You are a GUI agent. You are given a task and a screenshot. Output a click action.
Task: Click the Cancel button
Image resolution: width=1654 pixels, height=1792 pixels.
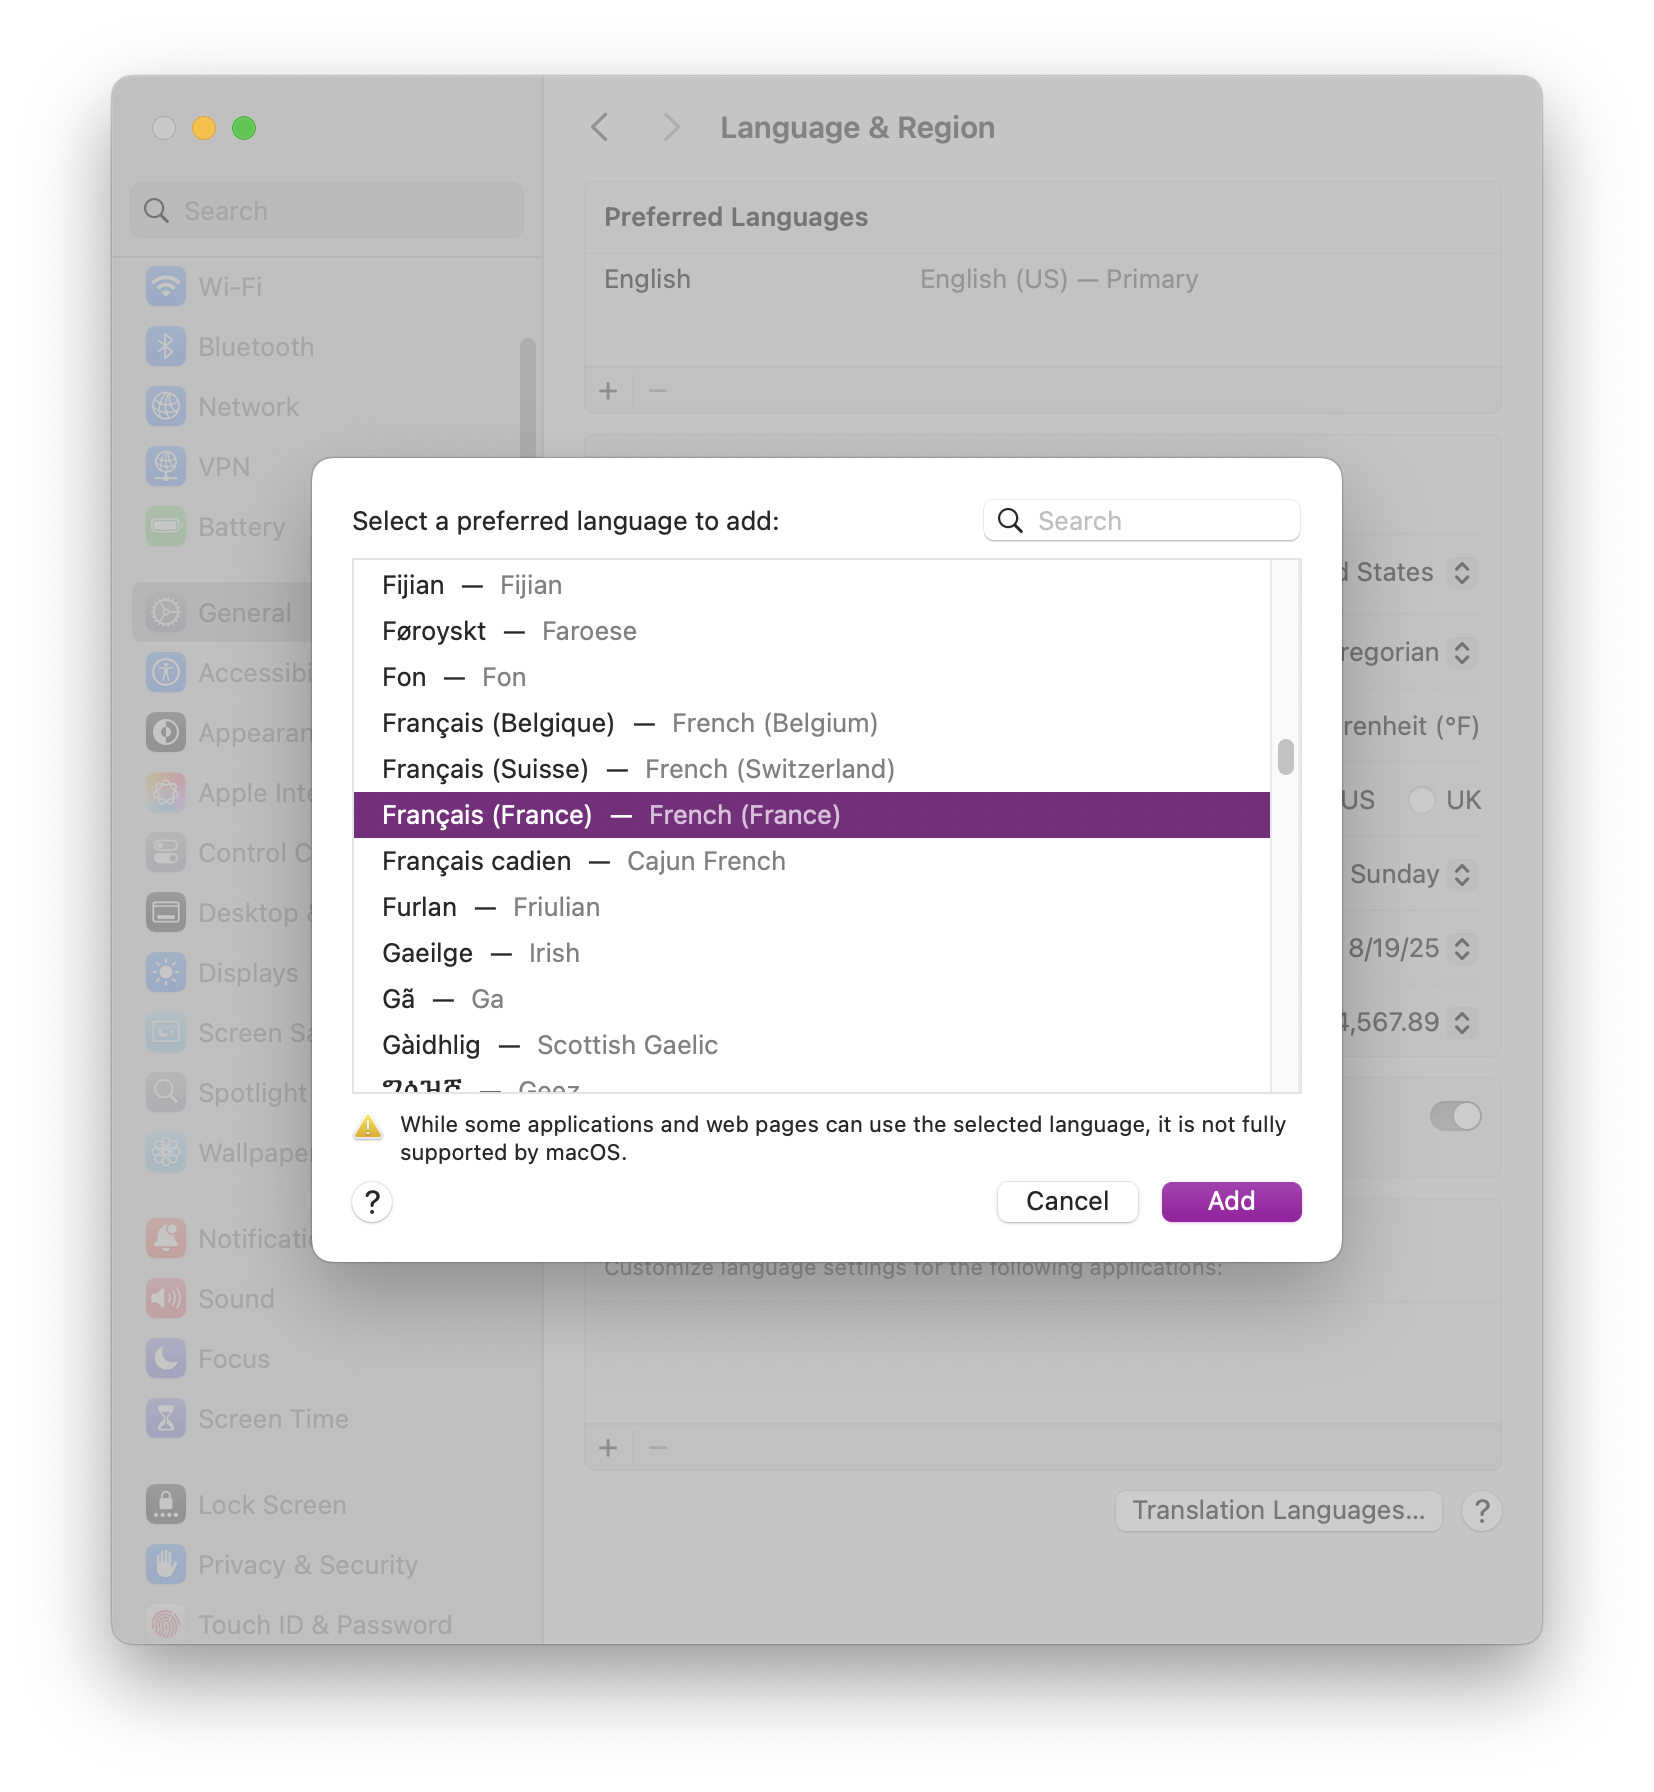pyautogui.click(x=1067, y=1202)
